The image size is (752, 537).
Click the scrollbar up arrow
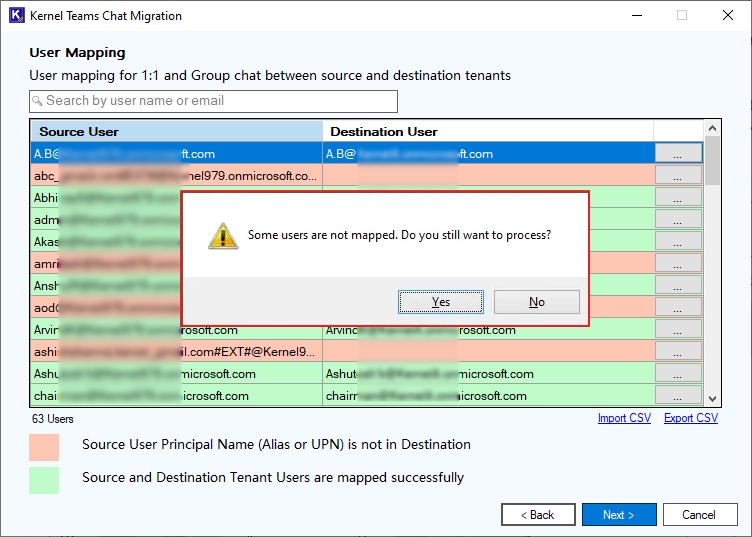click(x=712, y=128)
